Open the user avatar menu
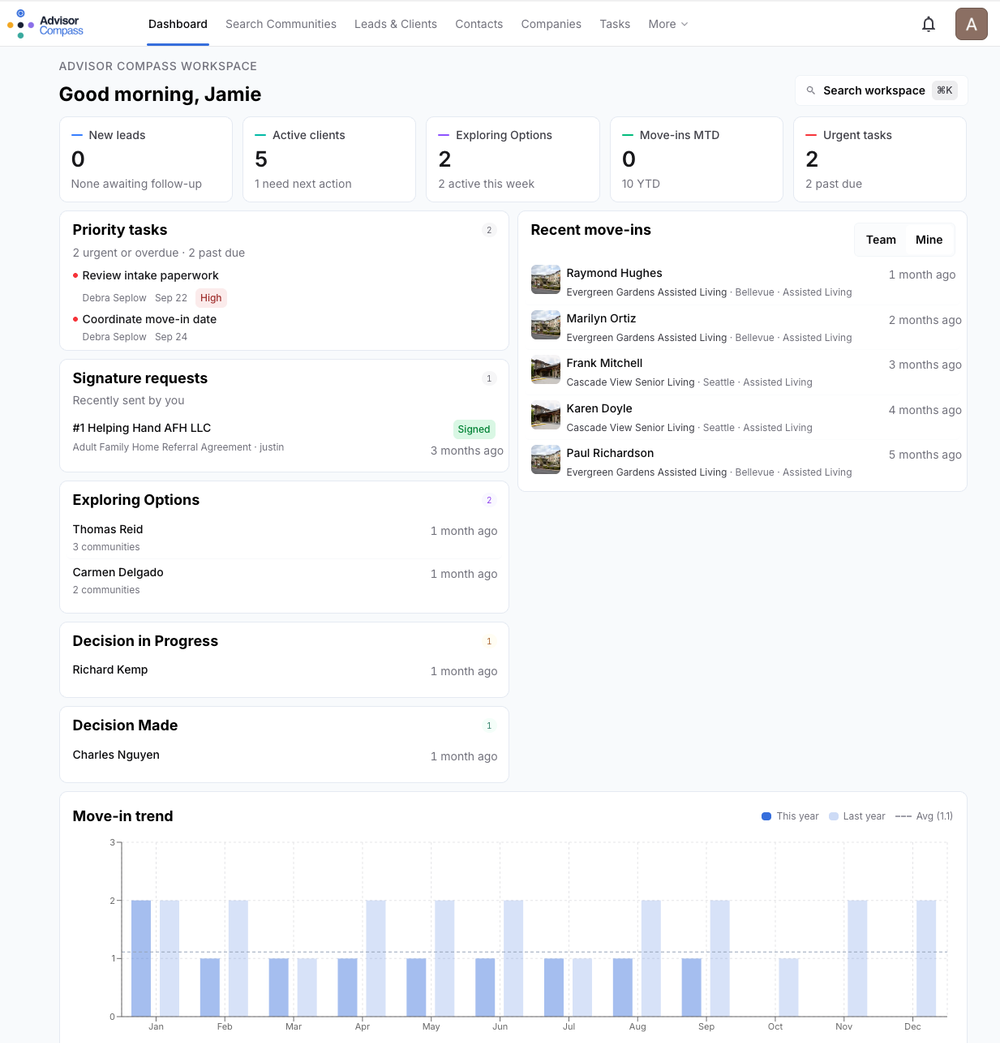Image resolution: width=1000 pixels, height=1043 pixels. pos(971,24)
